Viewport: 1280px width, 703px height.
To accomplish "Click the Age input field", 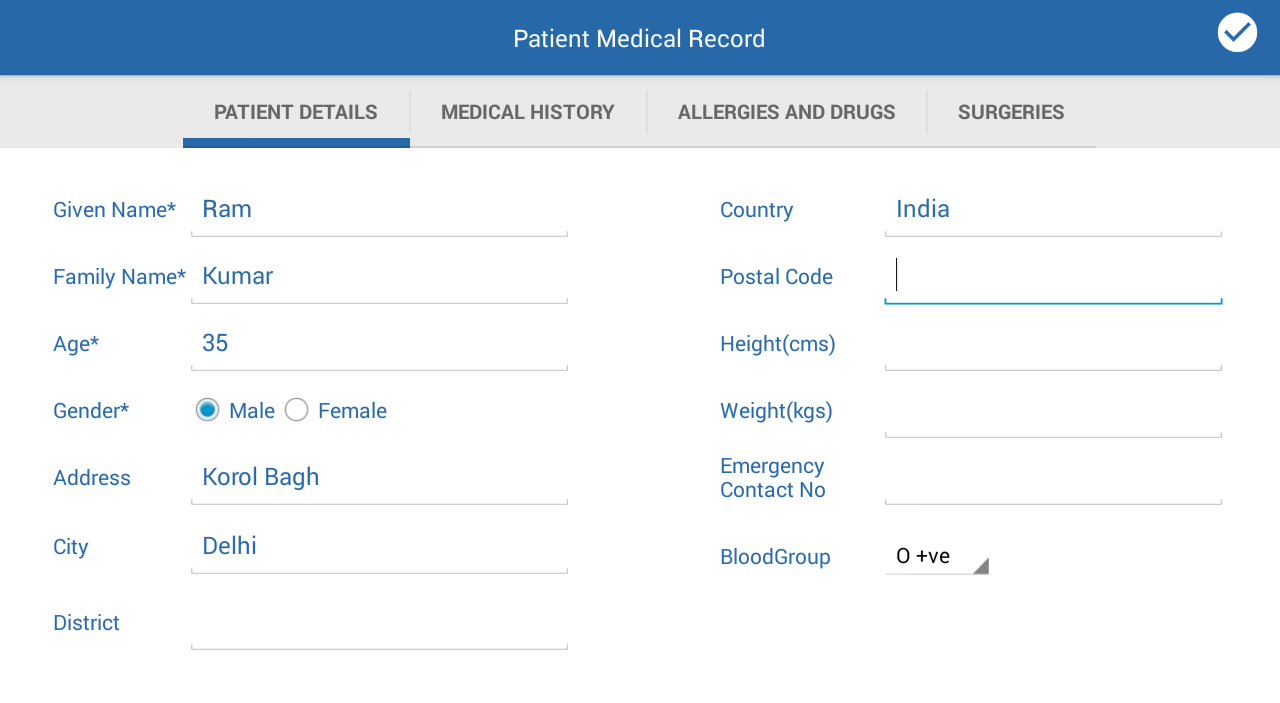I will [379, 344].
